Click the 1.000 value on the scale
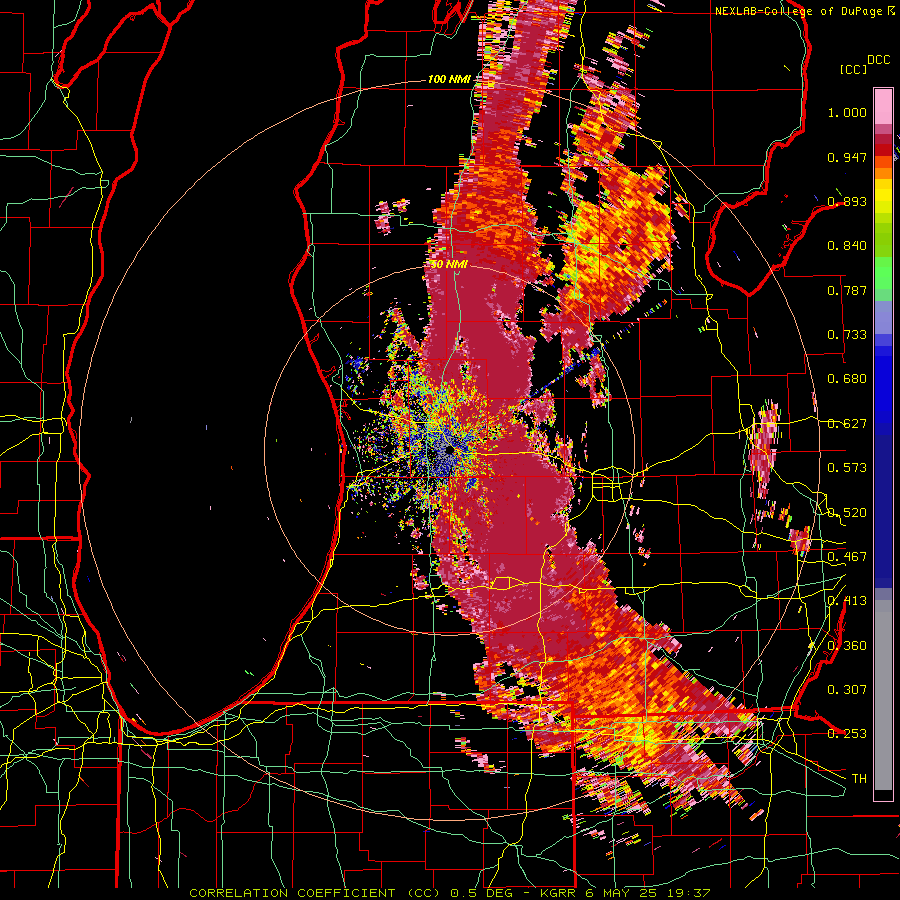The width and height of the screenshot is (900, 900). click(x=847, y=113)
